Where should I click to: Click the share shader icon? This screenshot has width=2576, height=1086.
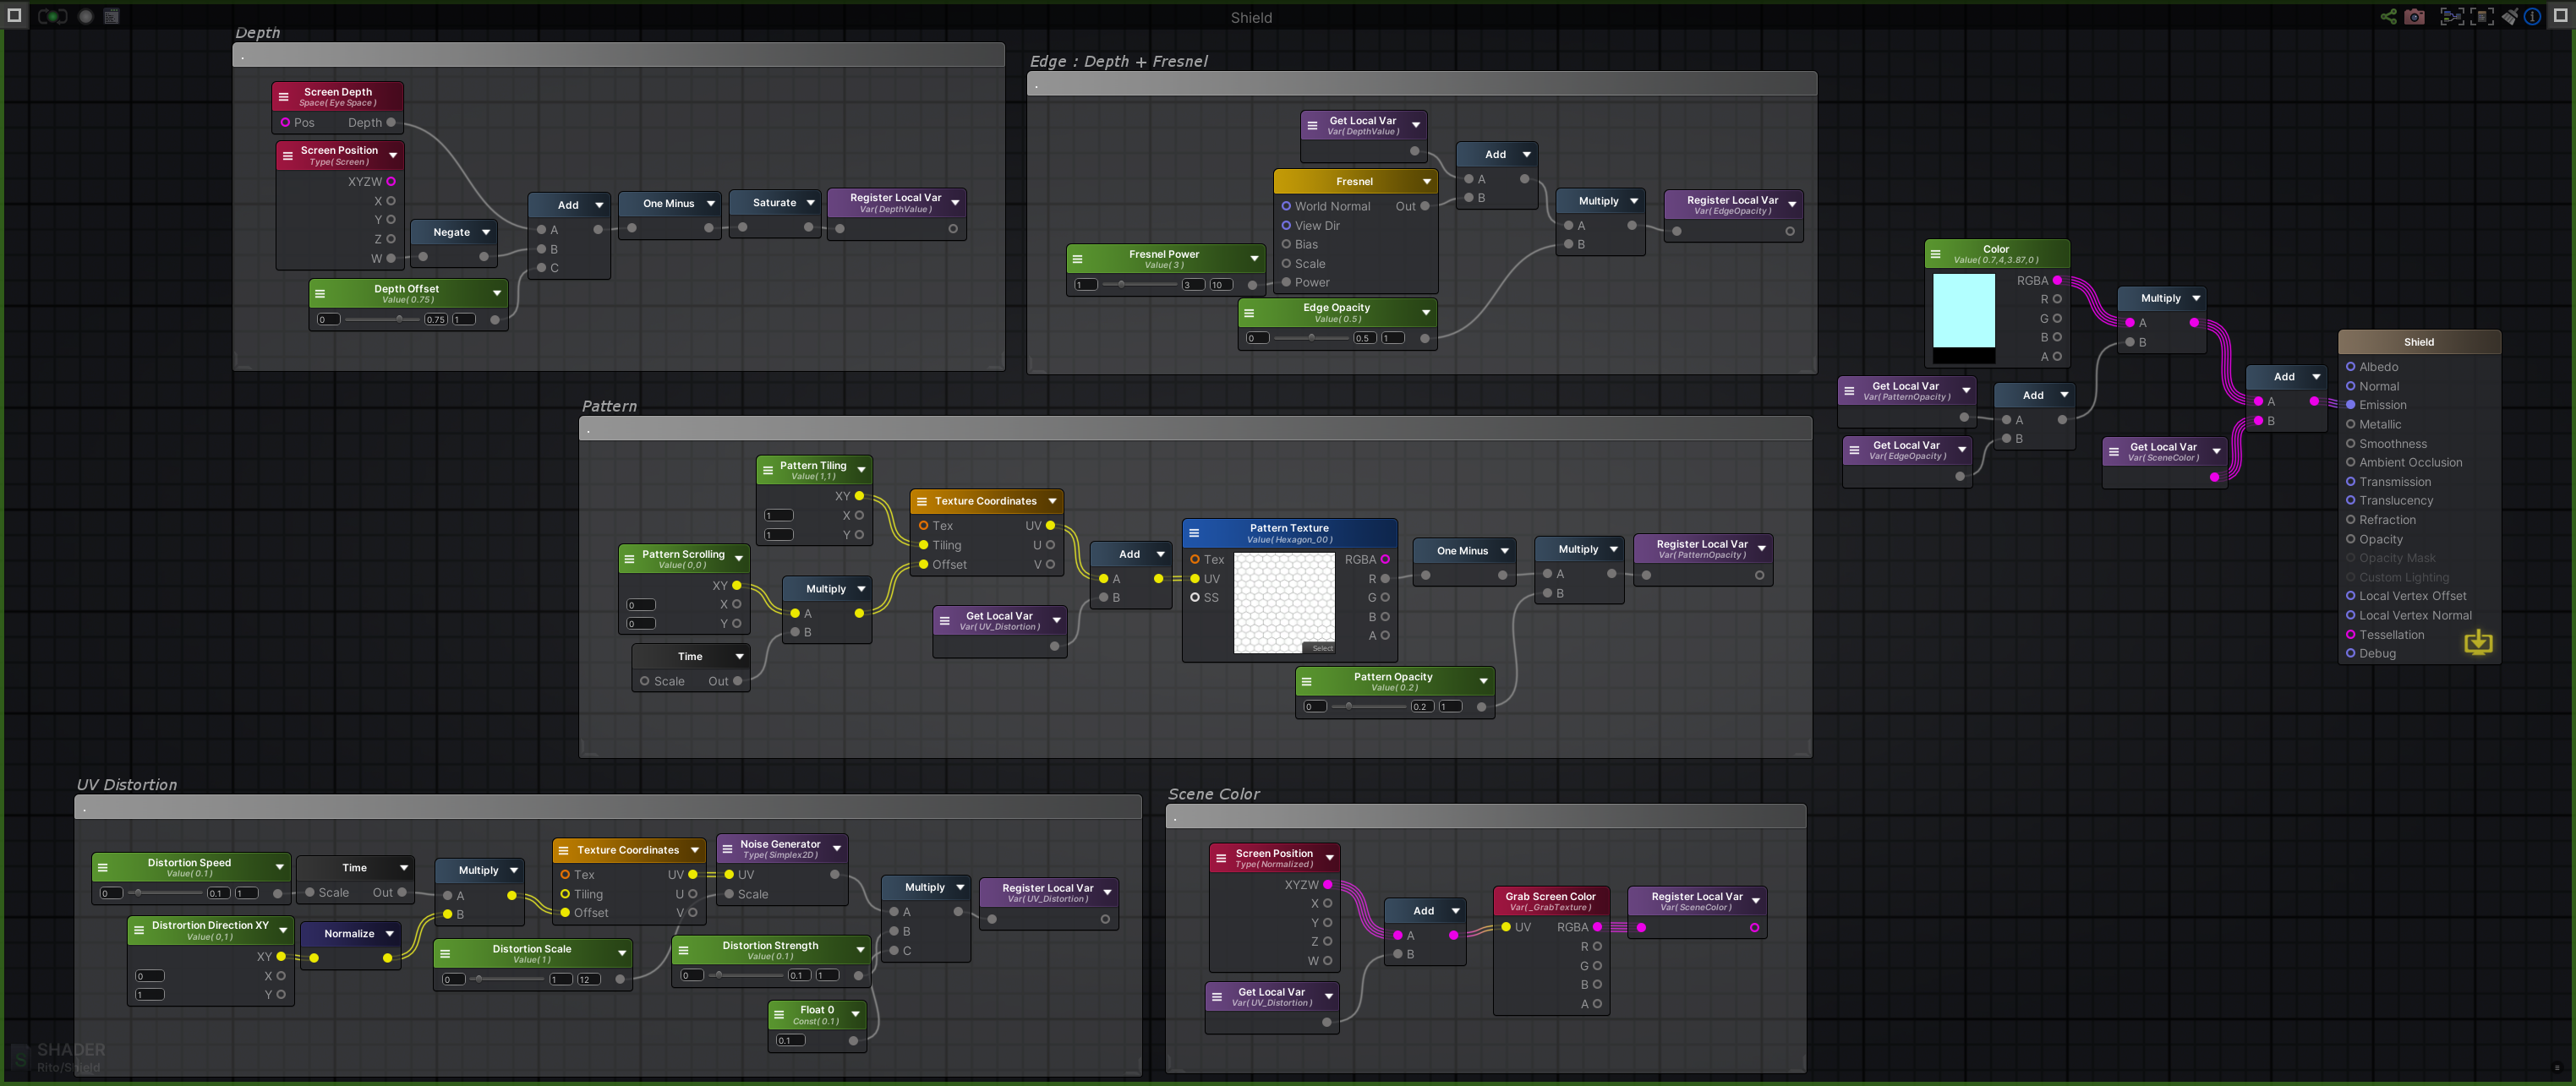(x=2388, y=16)
